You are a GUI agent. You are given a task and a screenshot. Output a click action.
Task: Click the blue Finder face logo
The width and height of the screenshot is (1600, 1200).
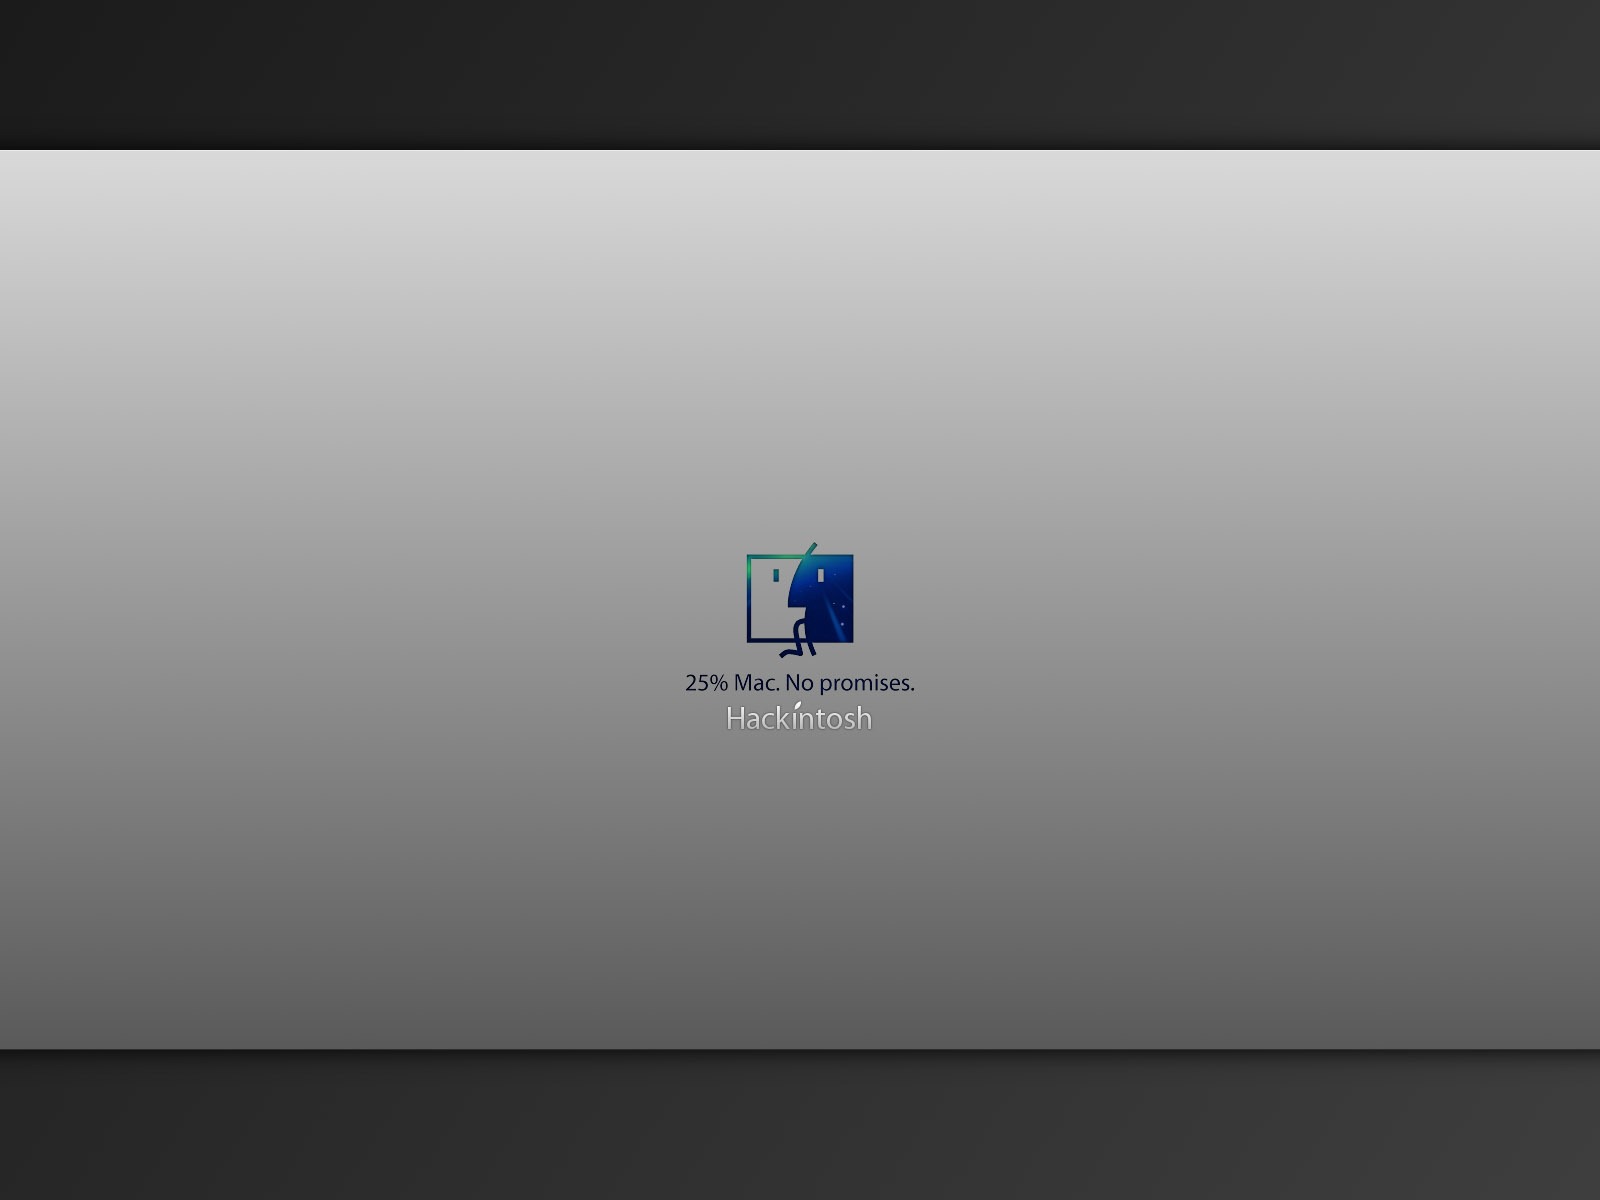pyautogui.click(x=800, y=599)
